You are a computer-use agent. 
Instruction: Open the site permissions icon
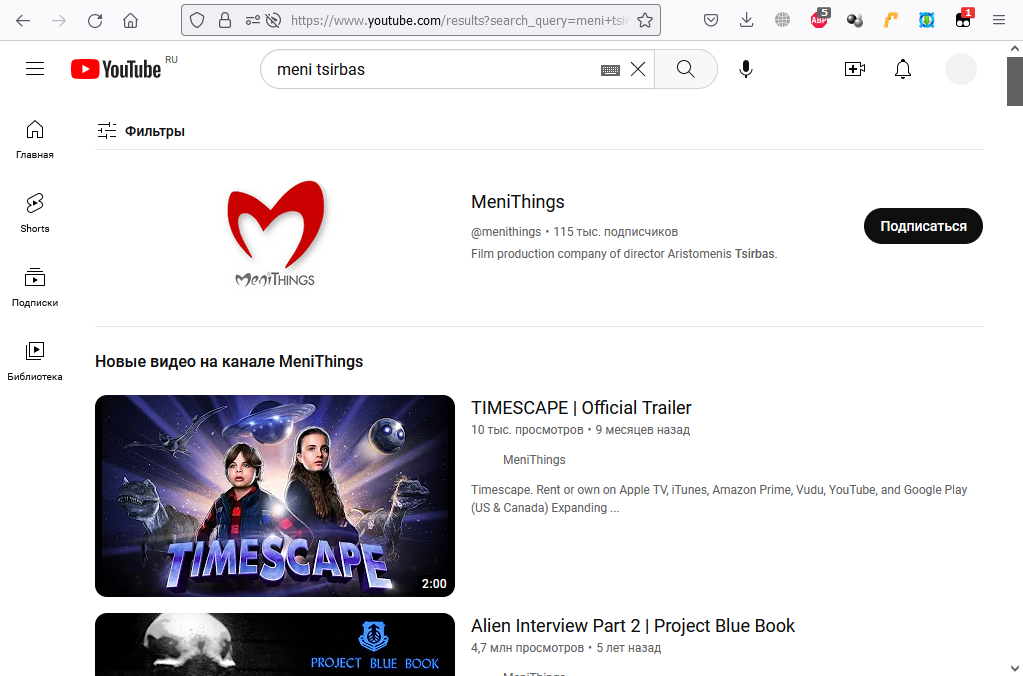pos(252,21)
